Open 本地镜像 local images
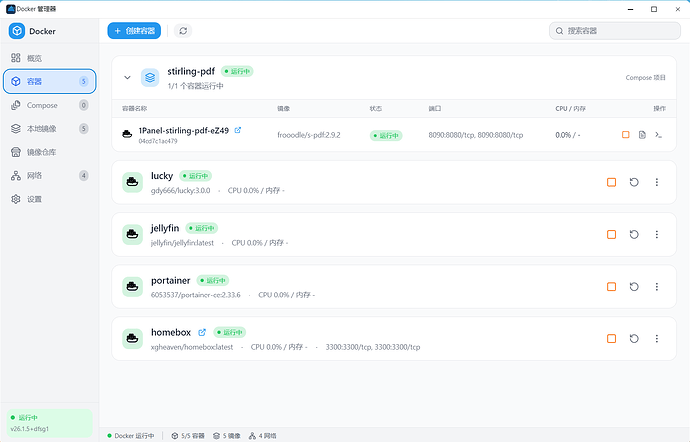The height and width of the screenshot is (442, 690). click(49, 129)
